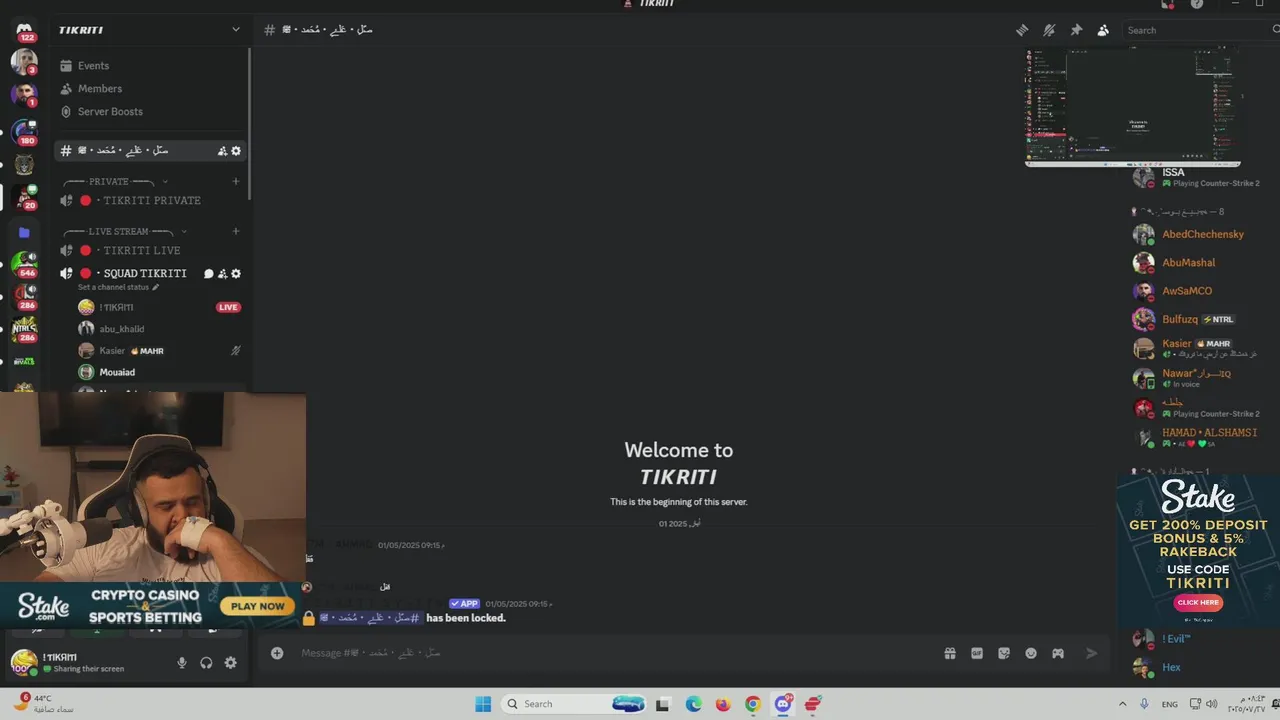Open the emoji picker

point(1031,653)
